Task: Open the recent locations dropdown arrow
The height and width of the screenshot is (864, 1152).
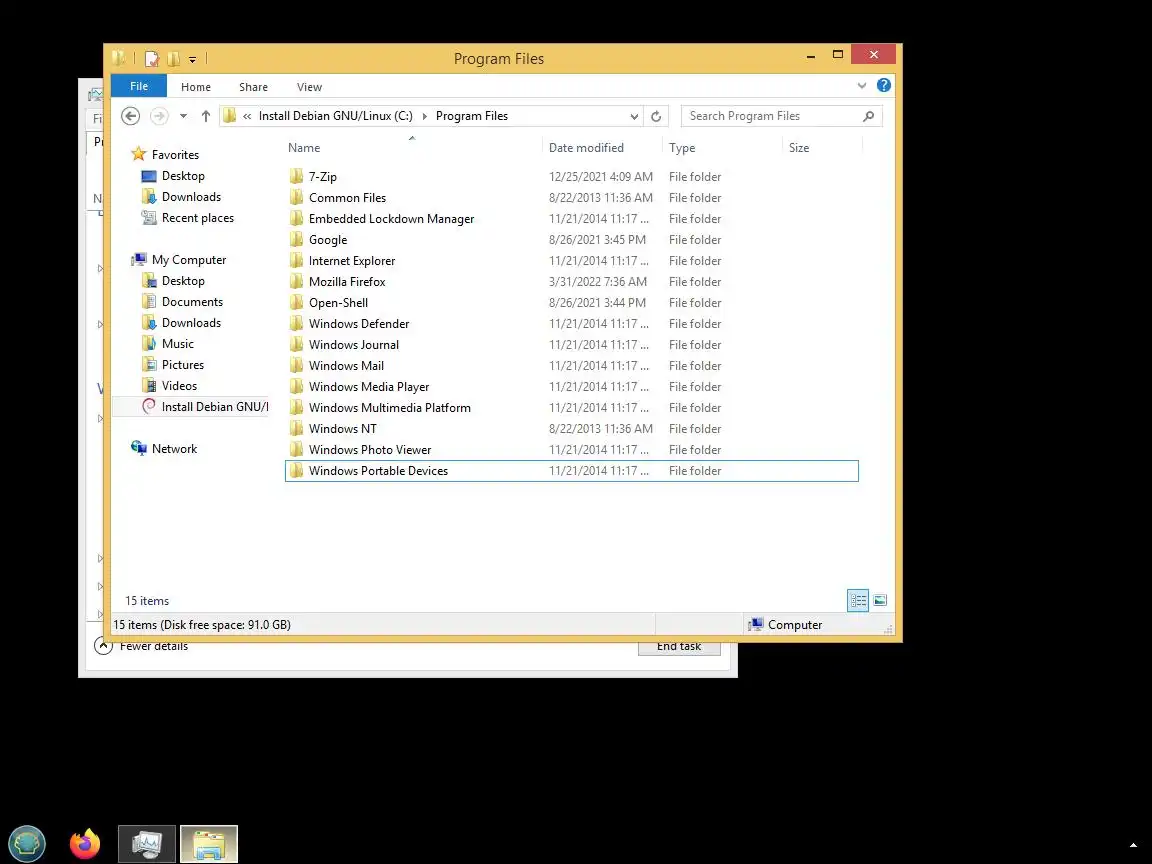Action: 184,116
